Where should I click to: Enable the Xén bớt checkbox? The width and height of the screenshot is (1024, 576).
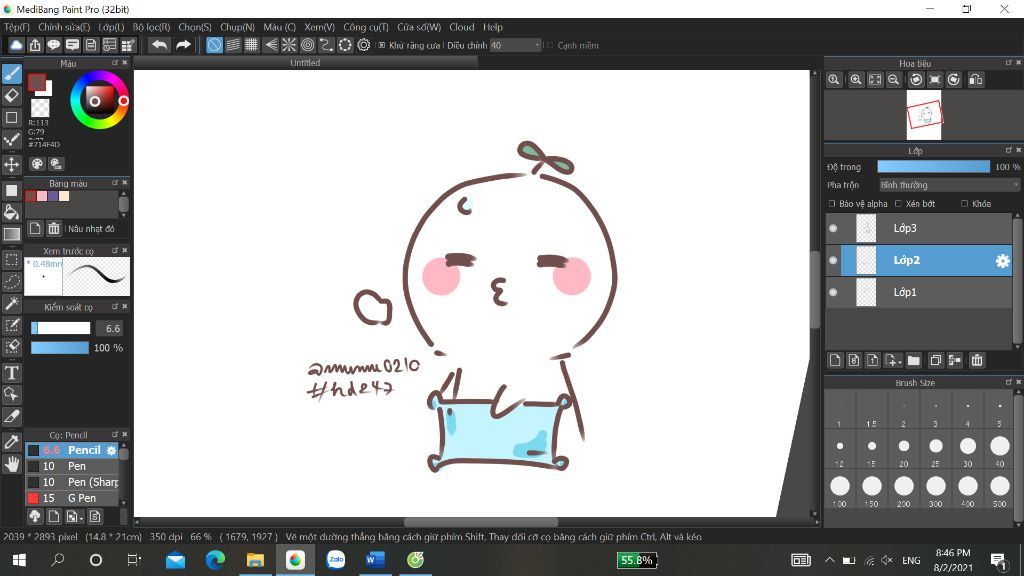(899, 204)
